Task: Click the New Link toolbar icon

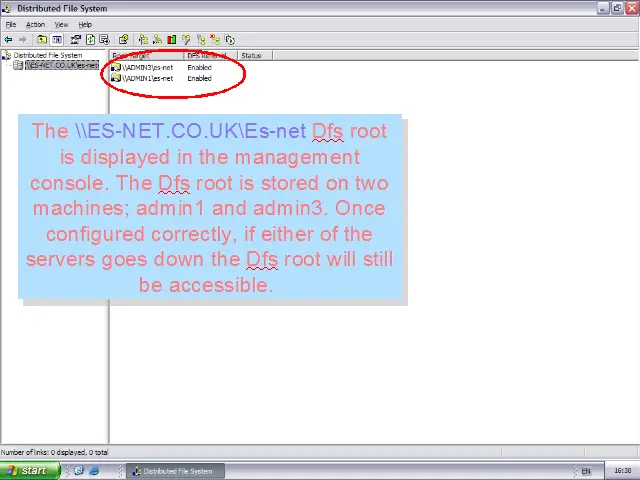Action: pos(200,40)
